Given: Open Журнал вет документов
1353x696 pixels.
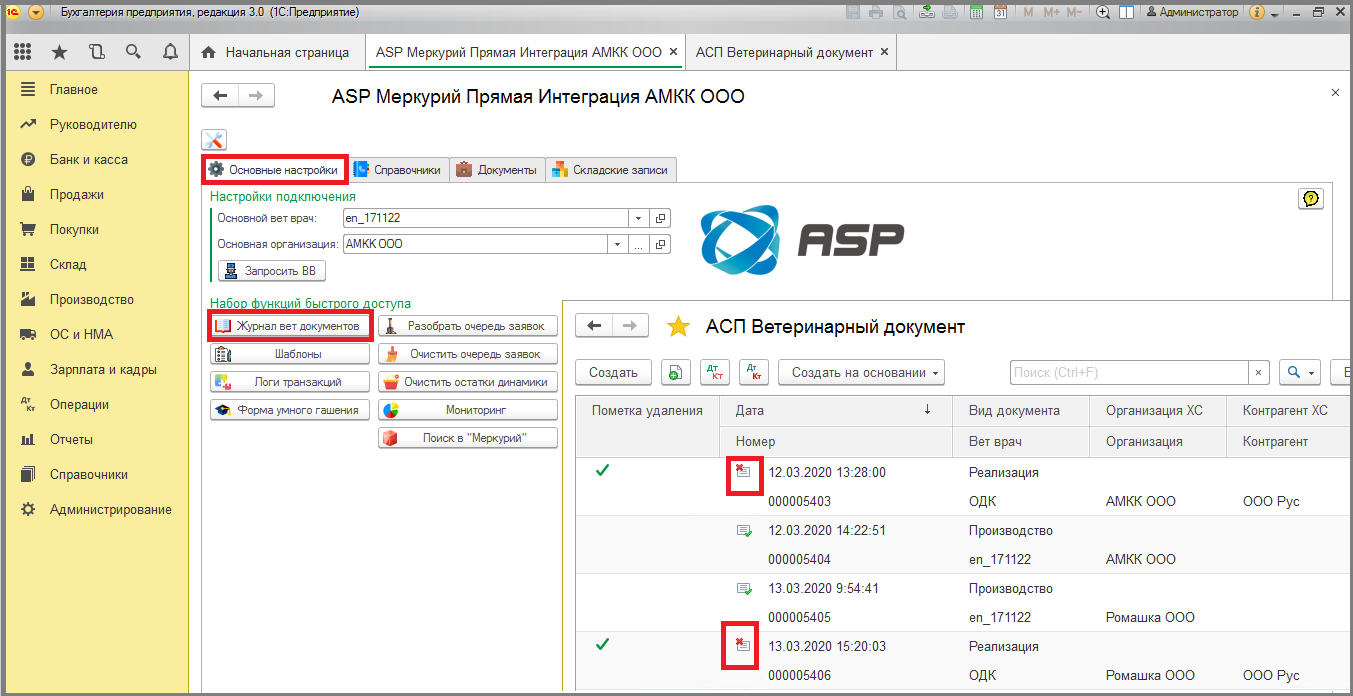Looking at the screenshot, I should (x=290, y=326).
